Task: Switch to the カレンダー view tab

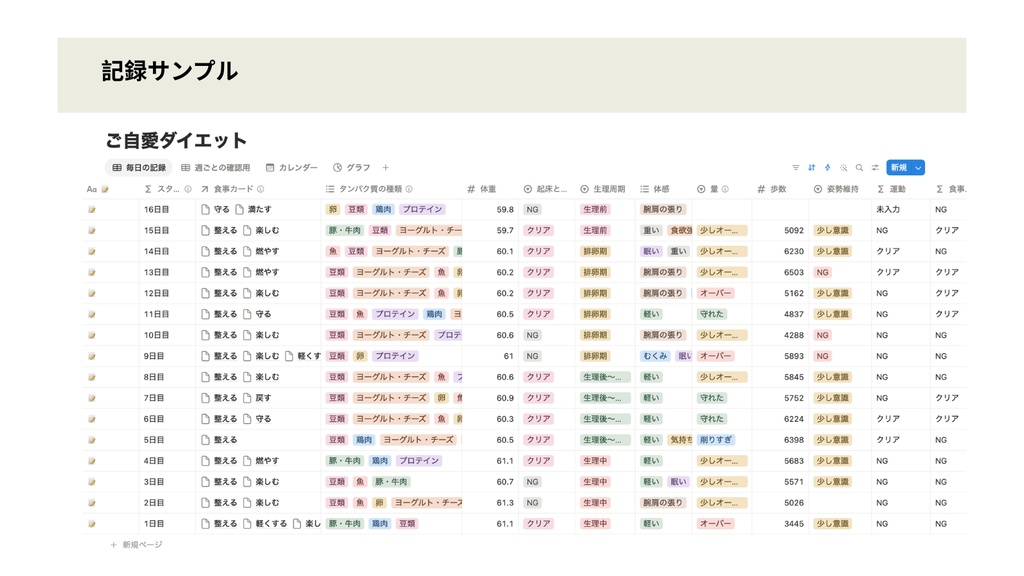Action: click(x=291, y=168)
